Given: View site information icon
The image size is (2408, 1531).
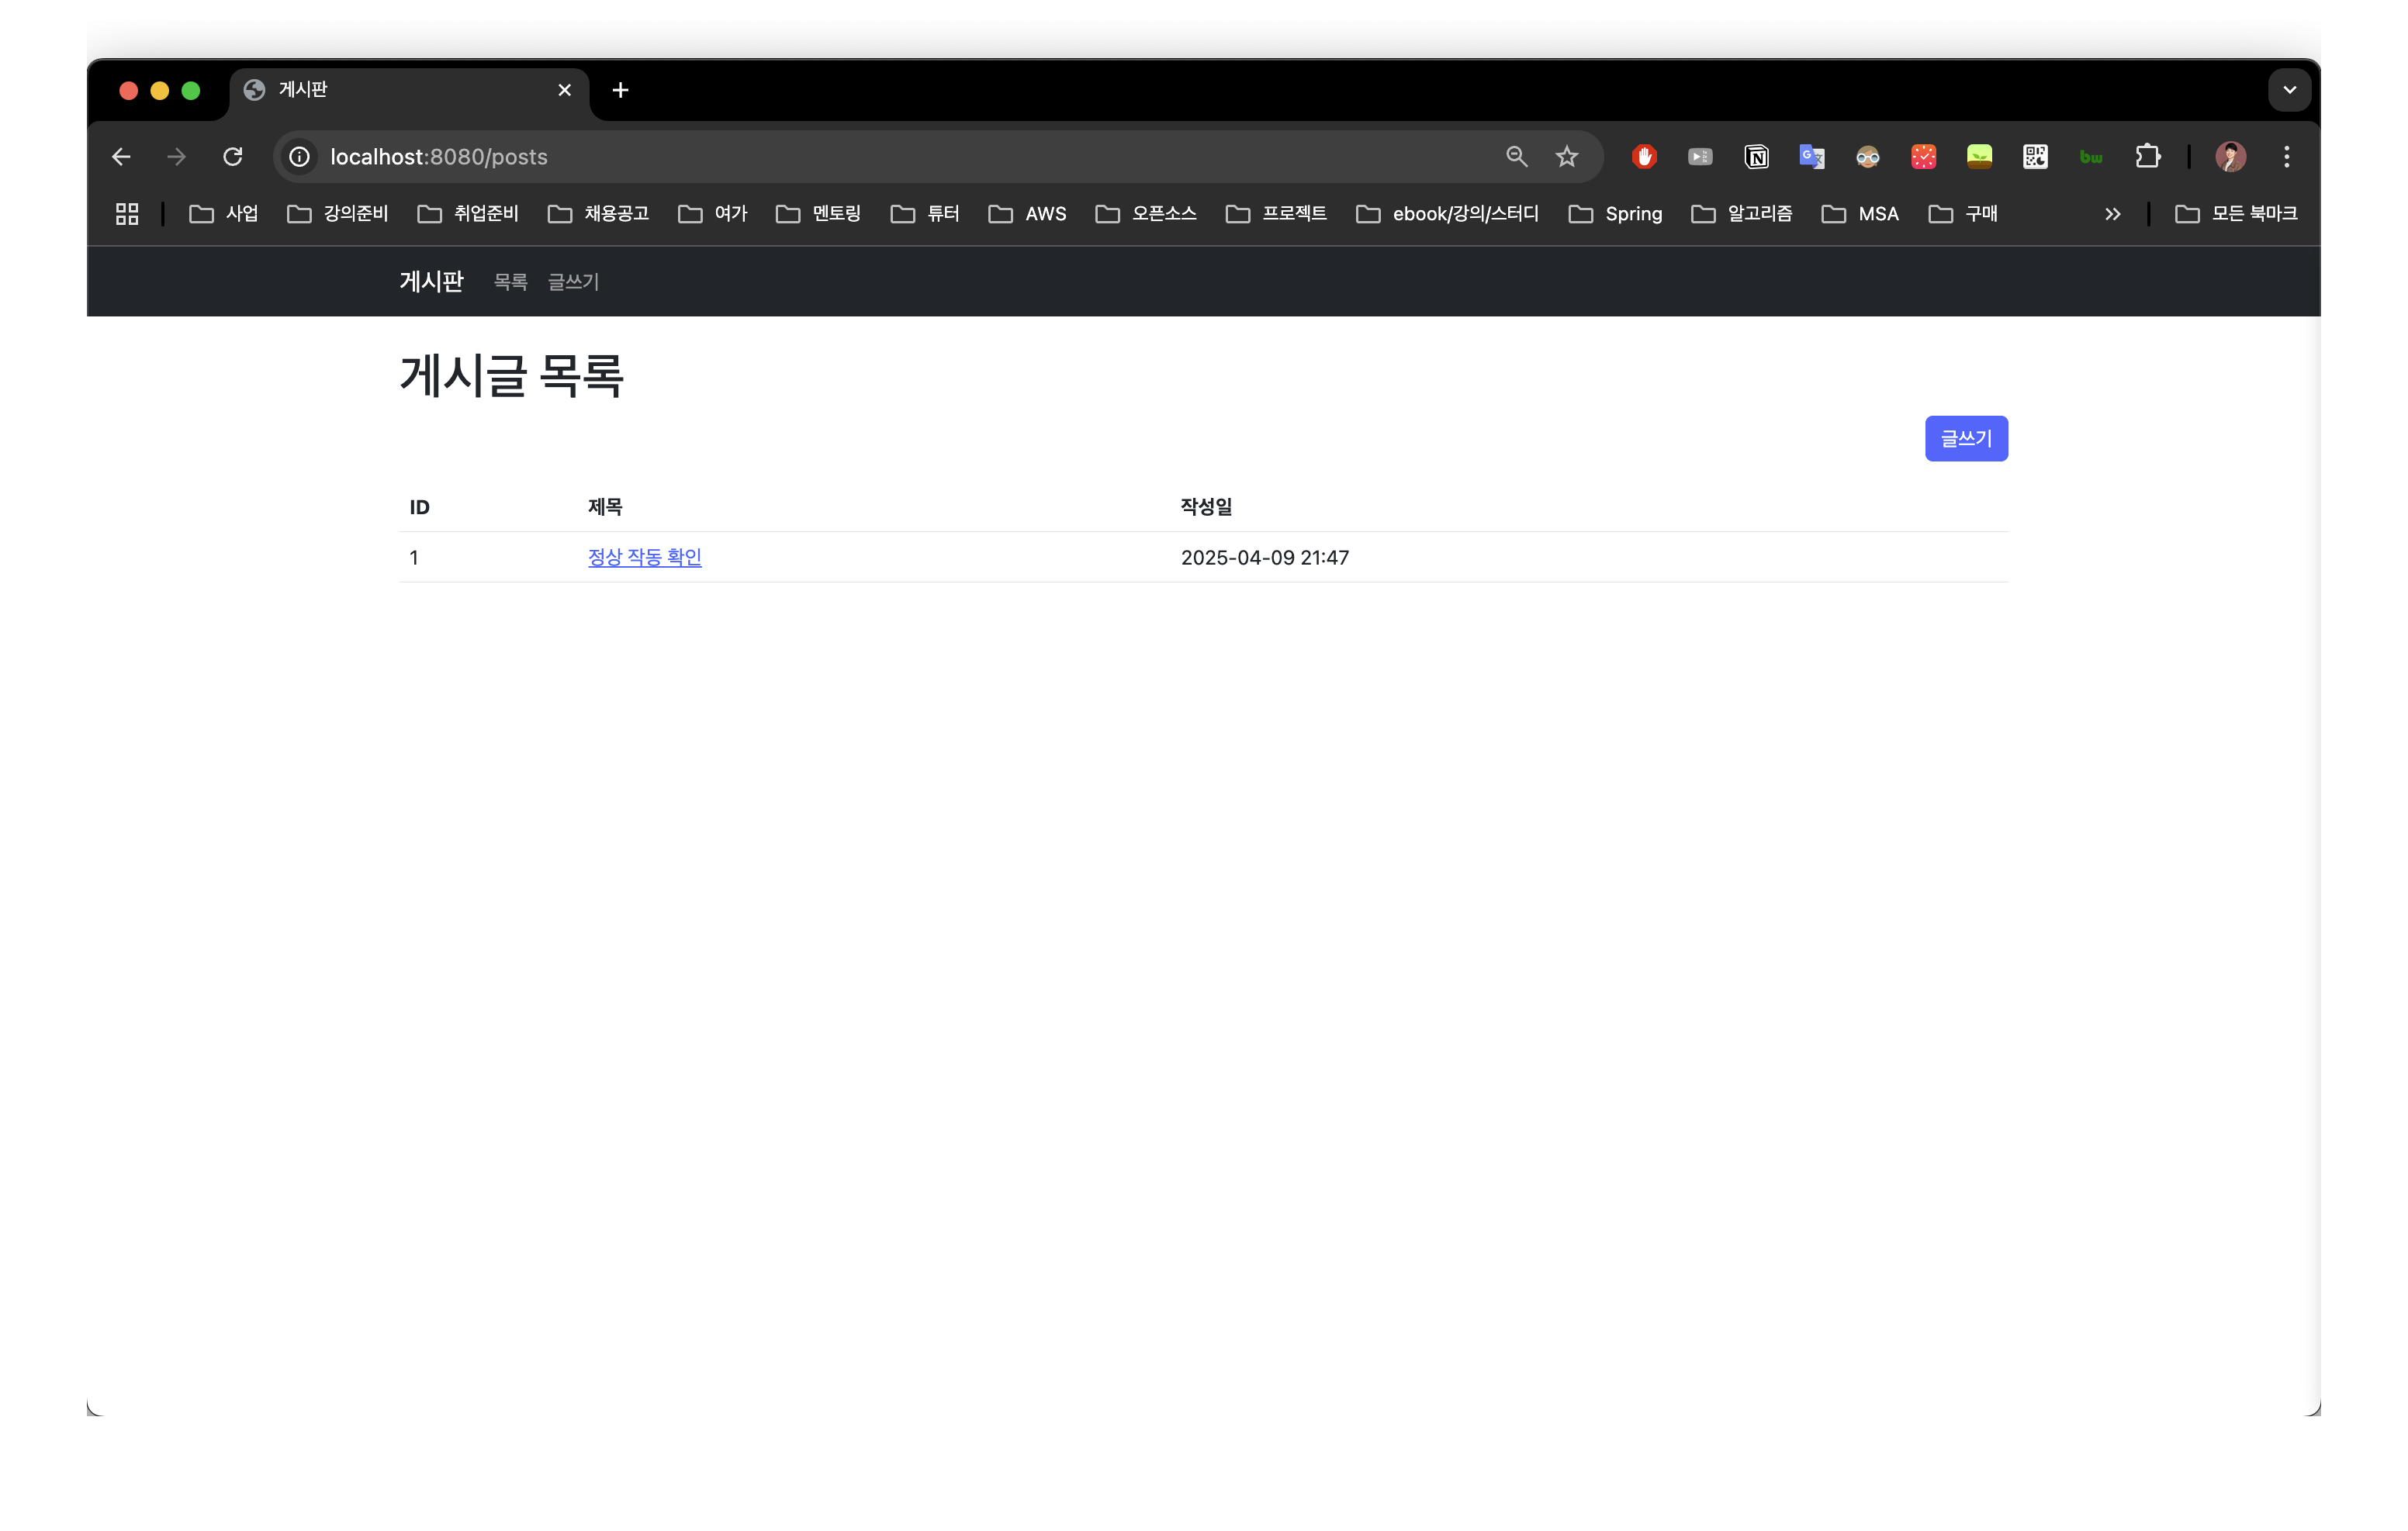Looking at the screenshot, I should (x=299, y=157).
